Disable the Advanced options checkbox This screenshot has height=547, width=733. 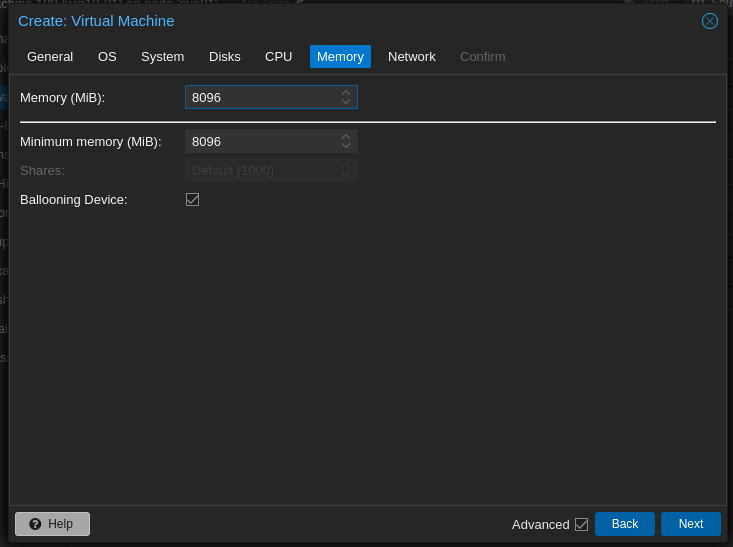(x=581, y=524)
